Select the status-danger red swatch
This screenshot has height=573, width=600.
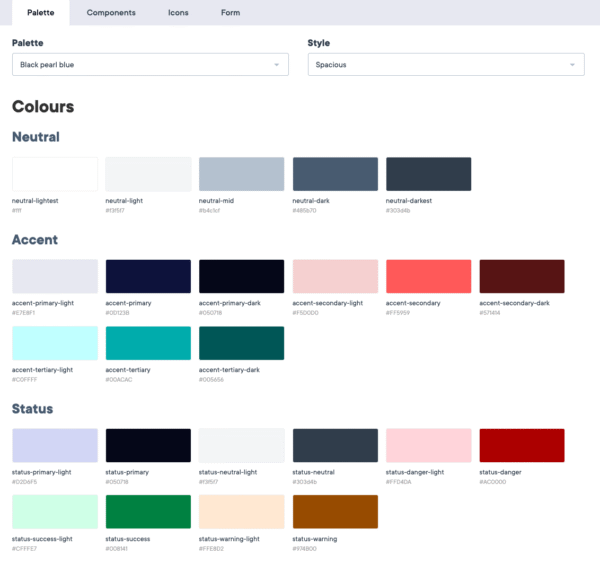[521, 445]
